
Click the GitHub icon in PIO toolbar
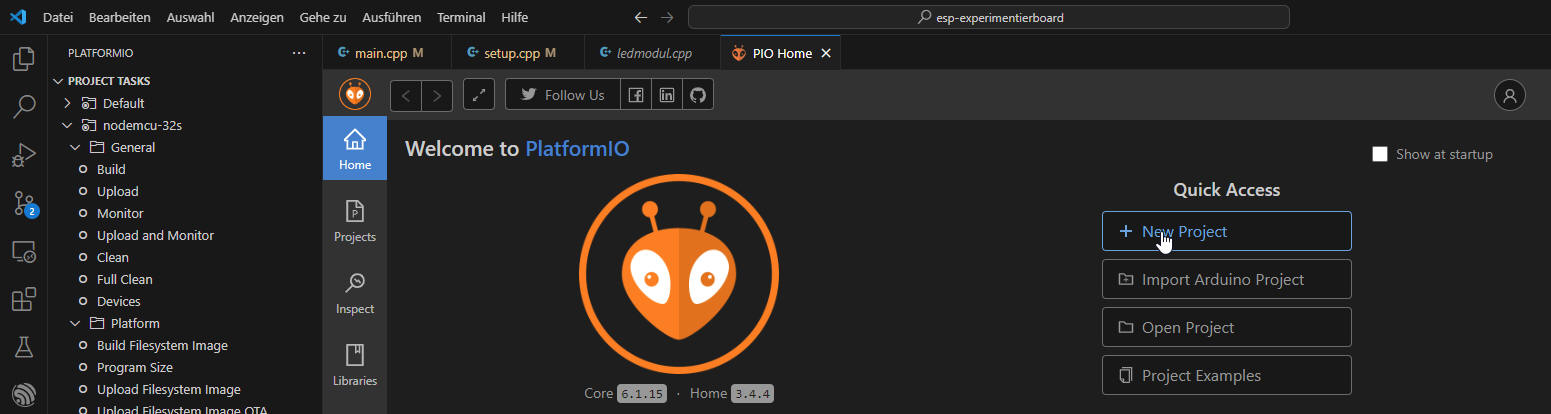tap(697, 95)
